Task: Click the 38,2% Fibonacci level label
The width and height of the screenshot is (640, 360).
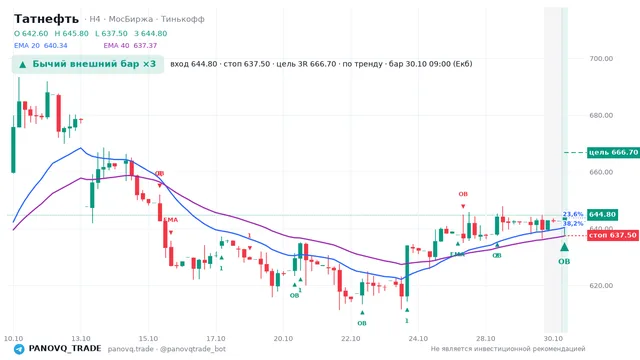Action: (x=573, y=224)
